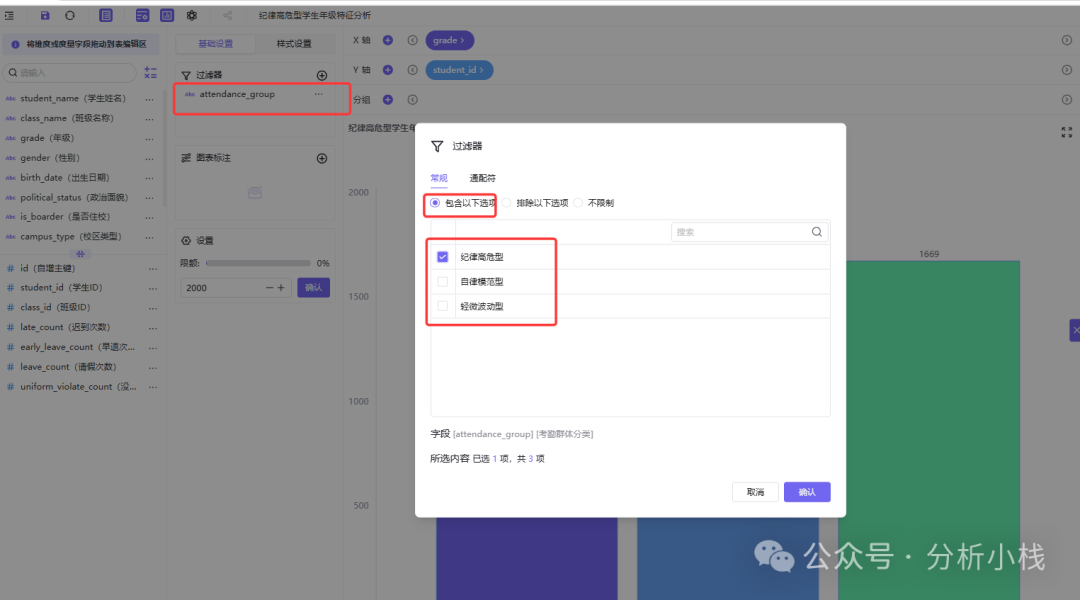Open the grade pill dropdown on X axis

(x=449, y=41)
